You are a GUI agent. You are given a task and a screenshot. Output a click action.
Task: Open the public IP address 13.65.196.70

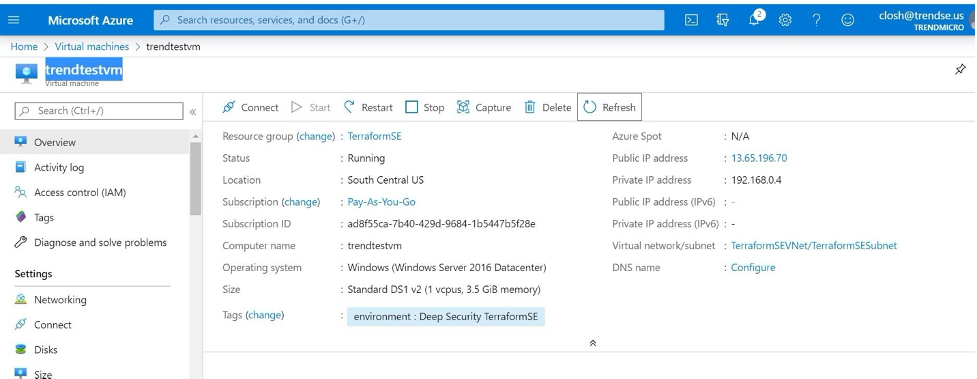click(x=759, y=158)
